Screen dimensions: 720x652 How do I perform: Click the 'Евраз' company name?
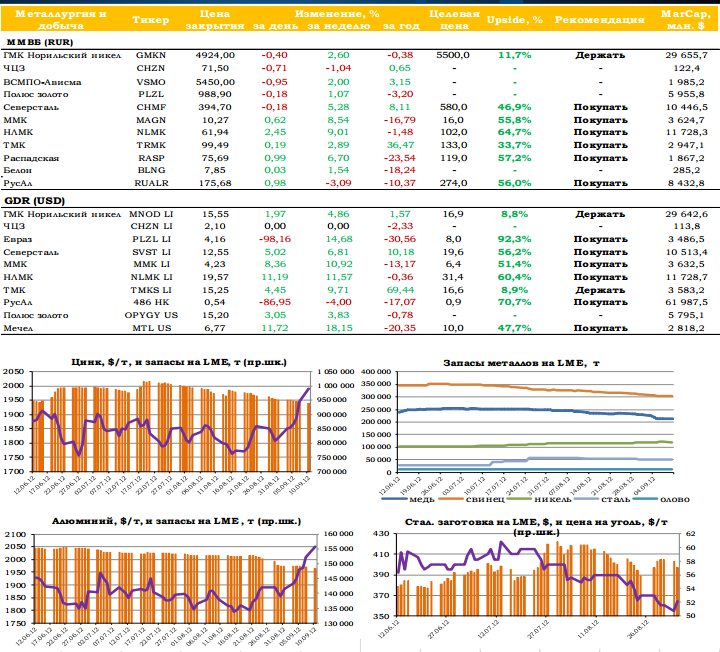click(x=17, y=239)
